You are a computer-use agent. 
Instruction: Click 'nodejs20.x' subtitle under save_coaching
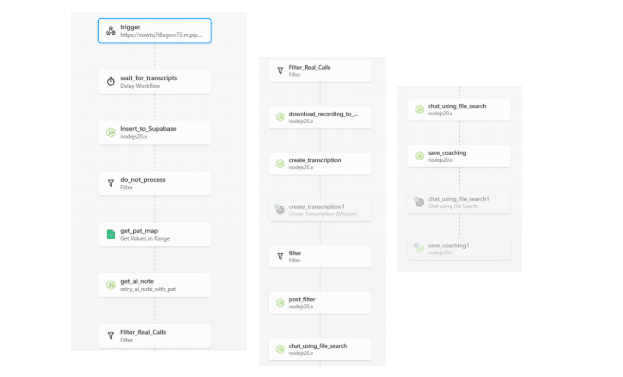(440, 160)
